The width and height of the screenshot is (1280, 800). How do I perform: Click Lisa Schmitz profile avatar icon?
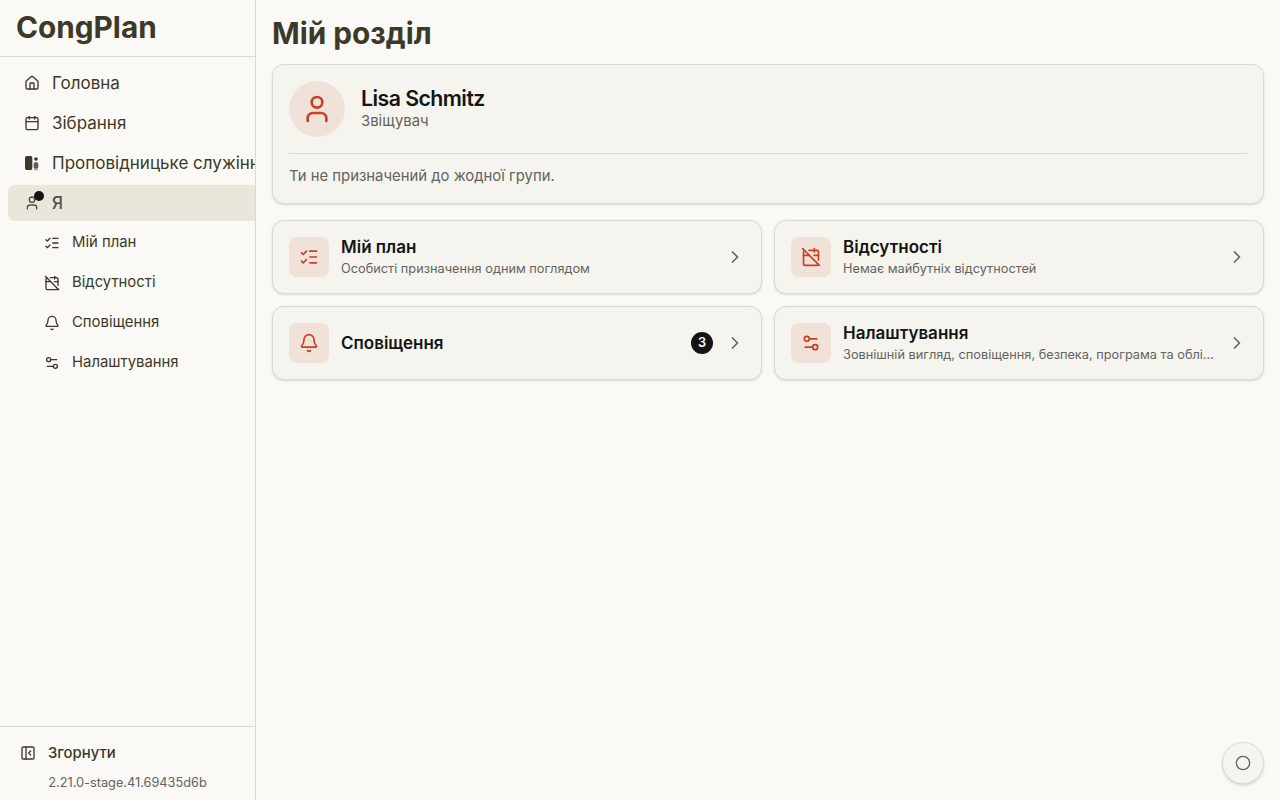pos(317,109)
